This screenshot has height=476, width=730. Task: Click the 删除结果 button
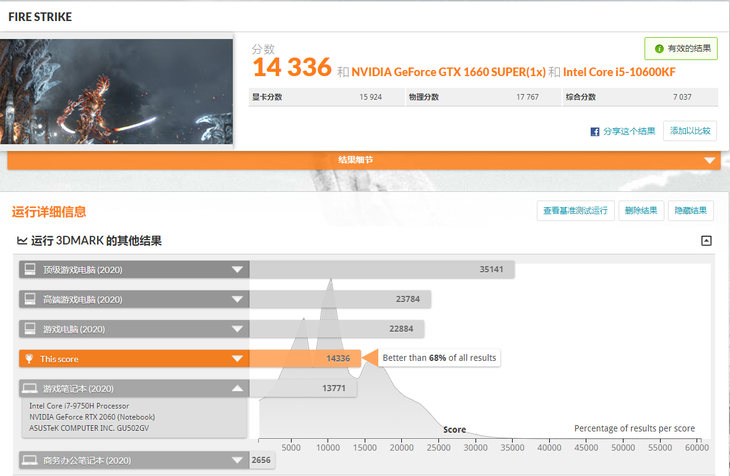point(641,211)
